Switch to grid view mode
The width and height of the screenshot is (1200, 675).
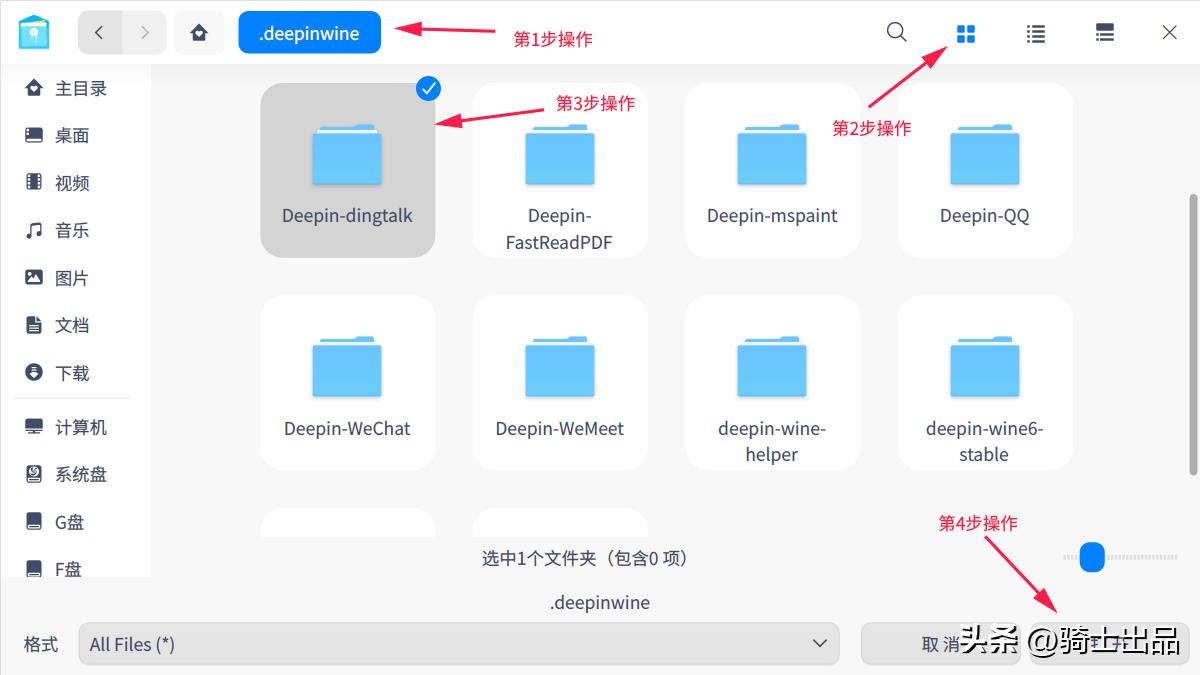[x=965, y=32]
